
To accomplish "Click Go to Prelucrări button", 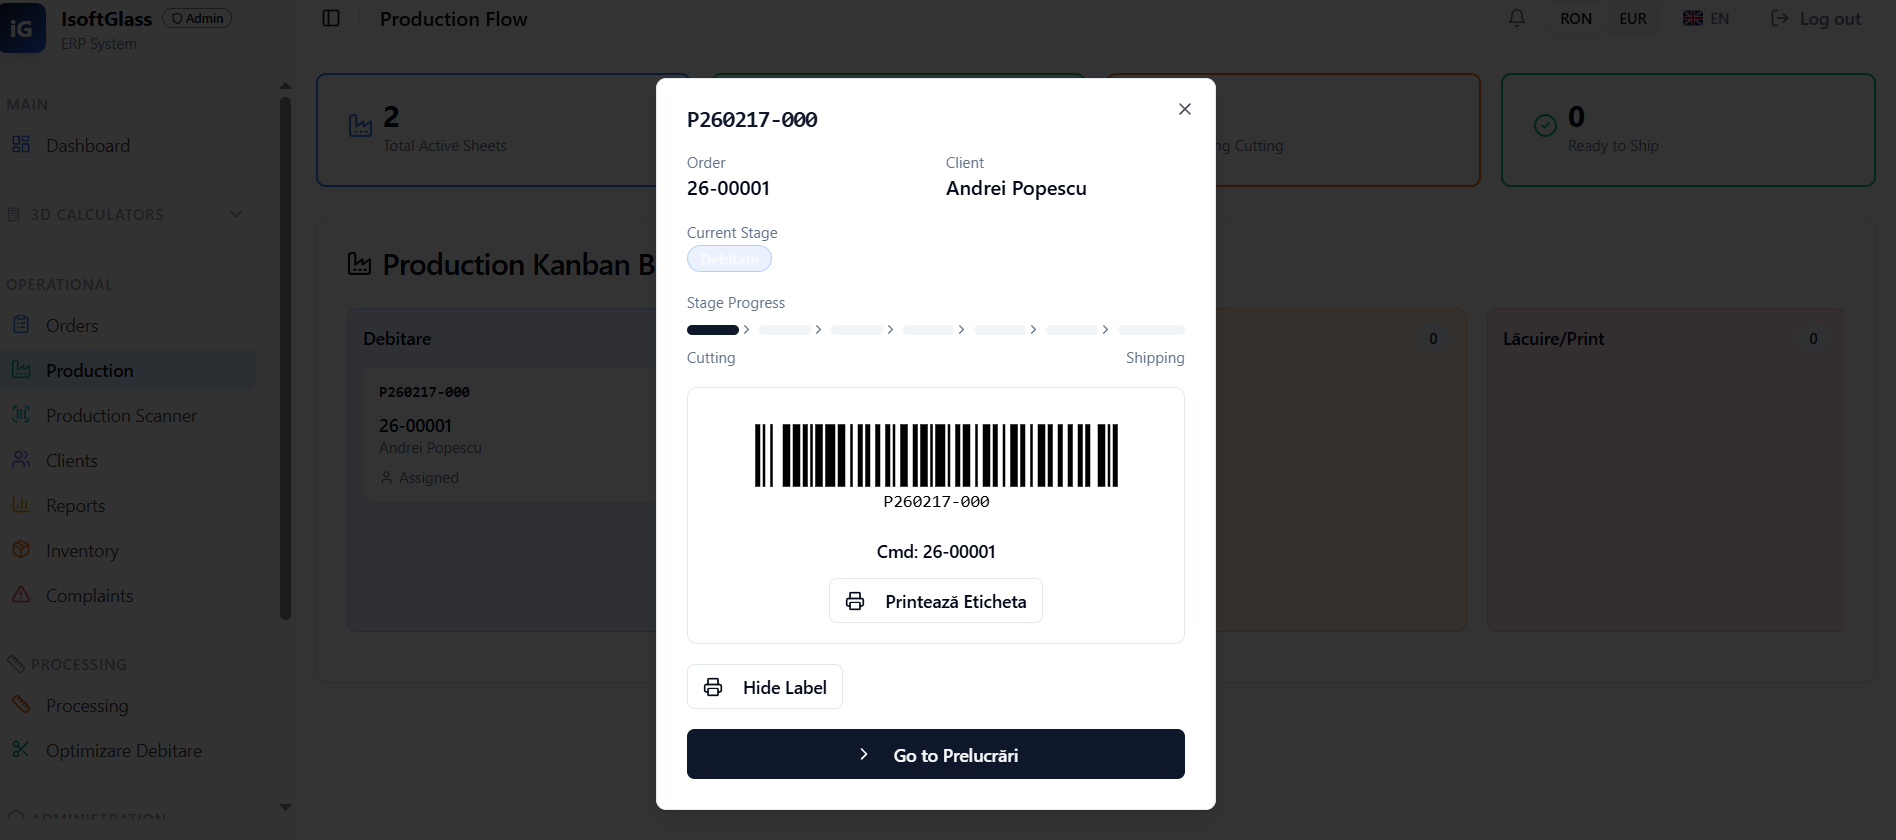I will tap(935, 755).
